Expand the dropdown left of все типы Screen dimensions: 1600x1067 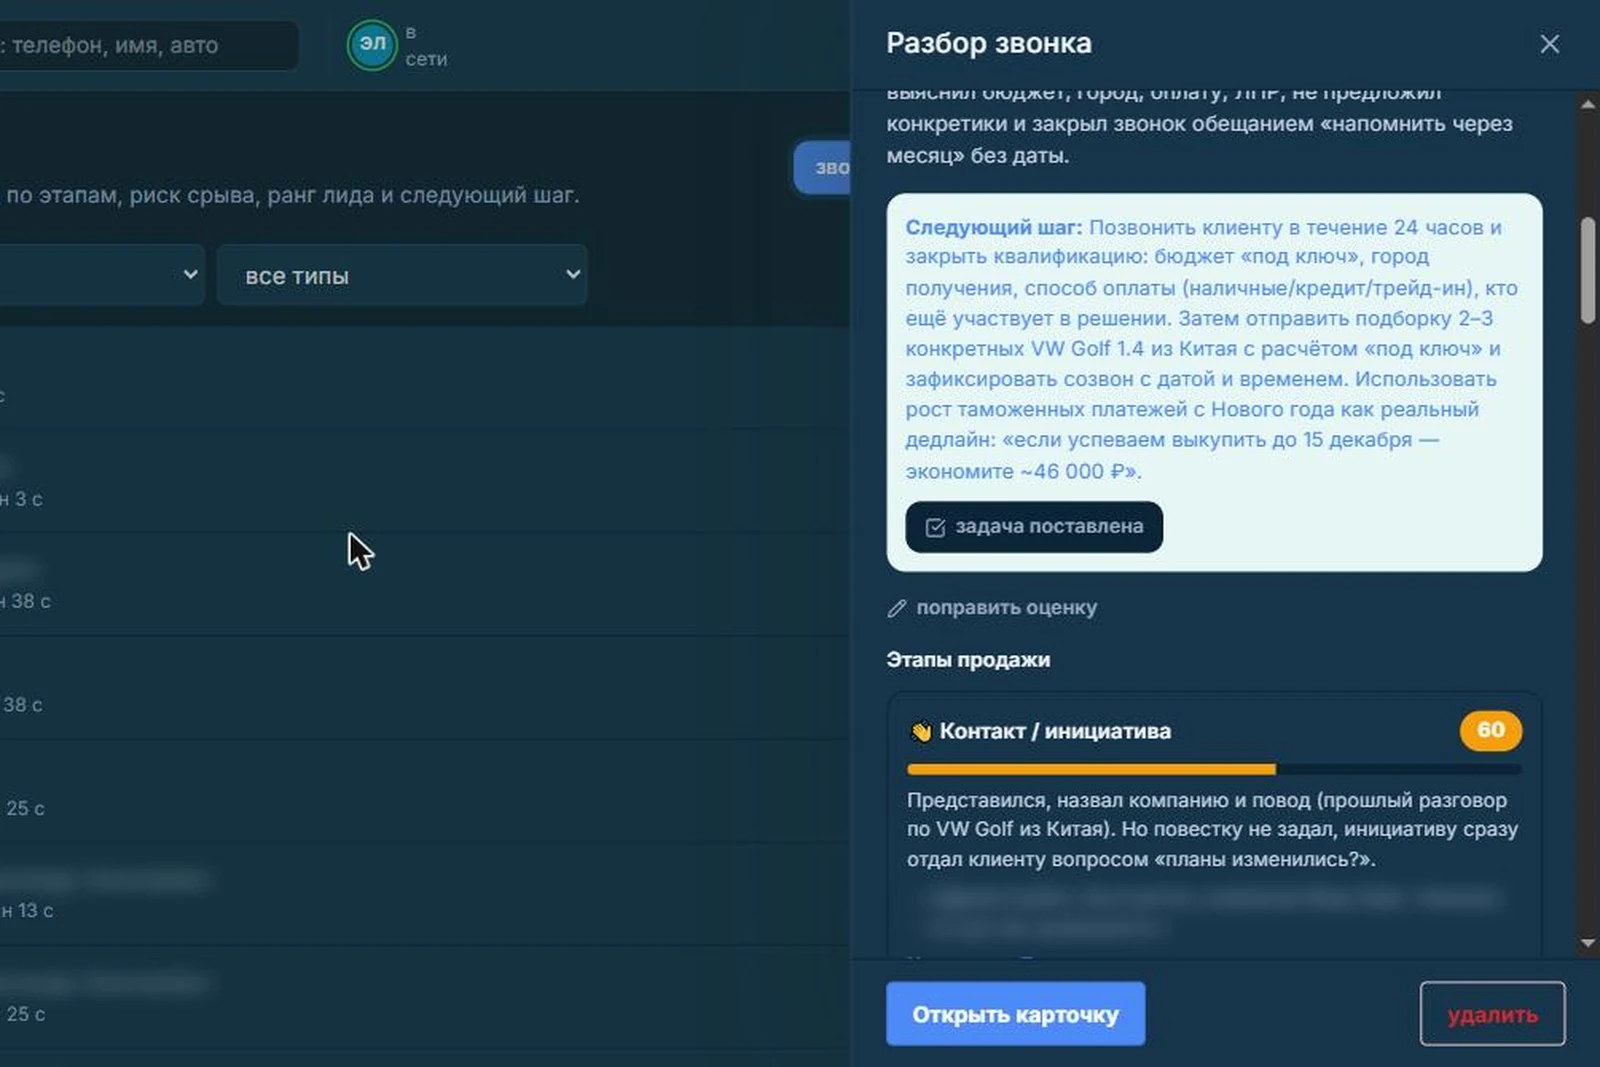click(100, 275)
